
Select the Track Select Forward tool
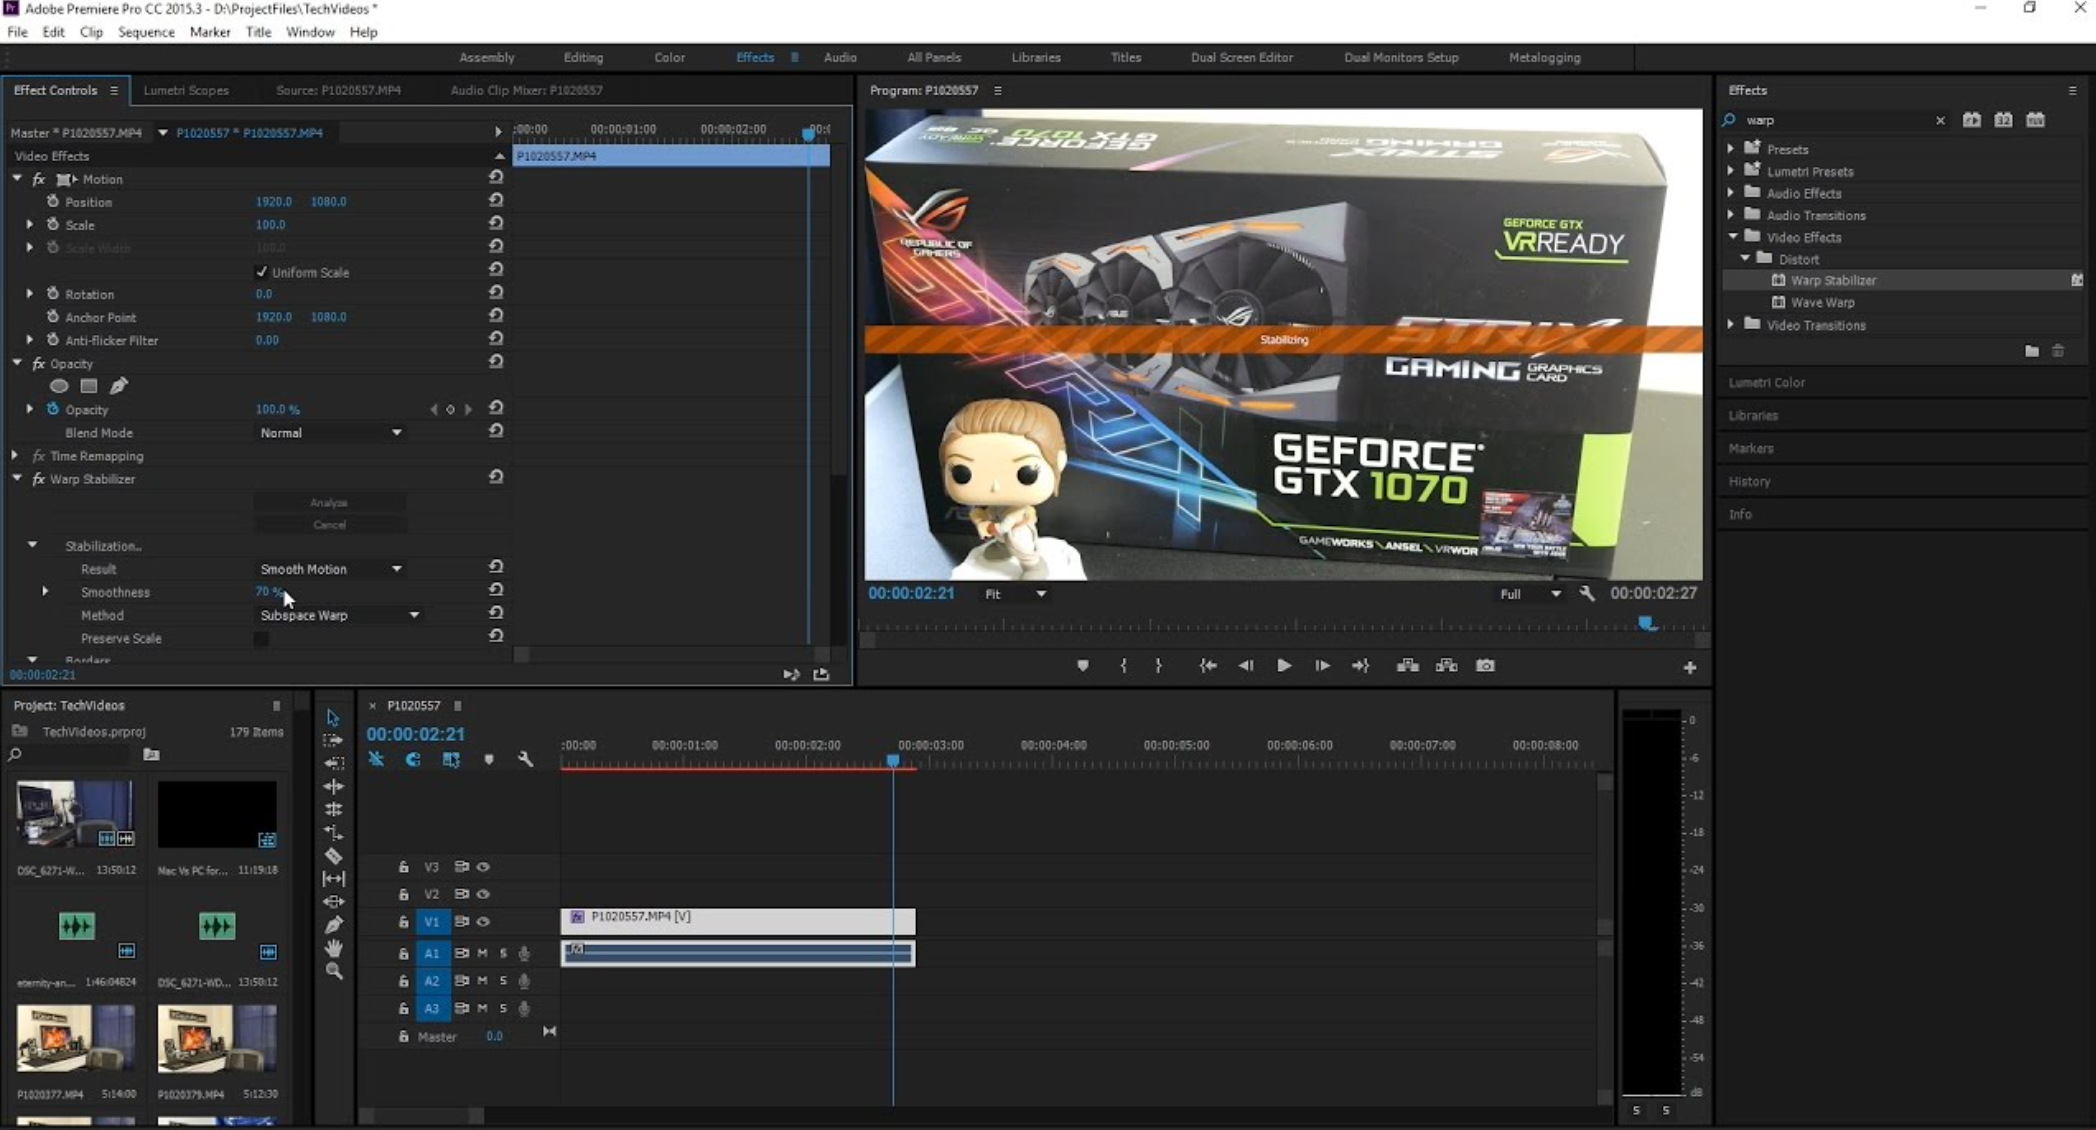(335, 740)
